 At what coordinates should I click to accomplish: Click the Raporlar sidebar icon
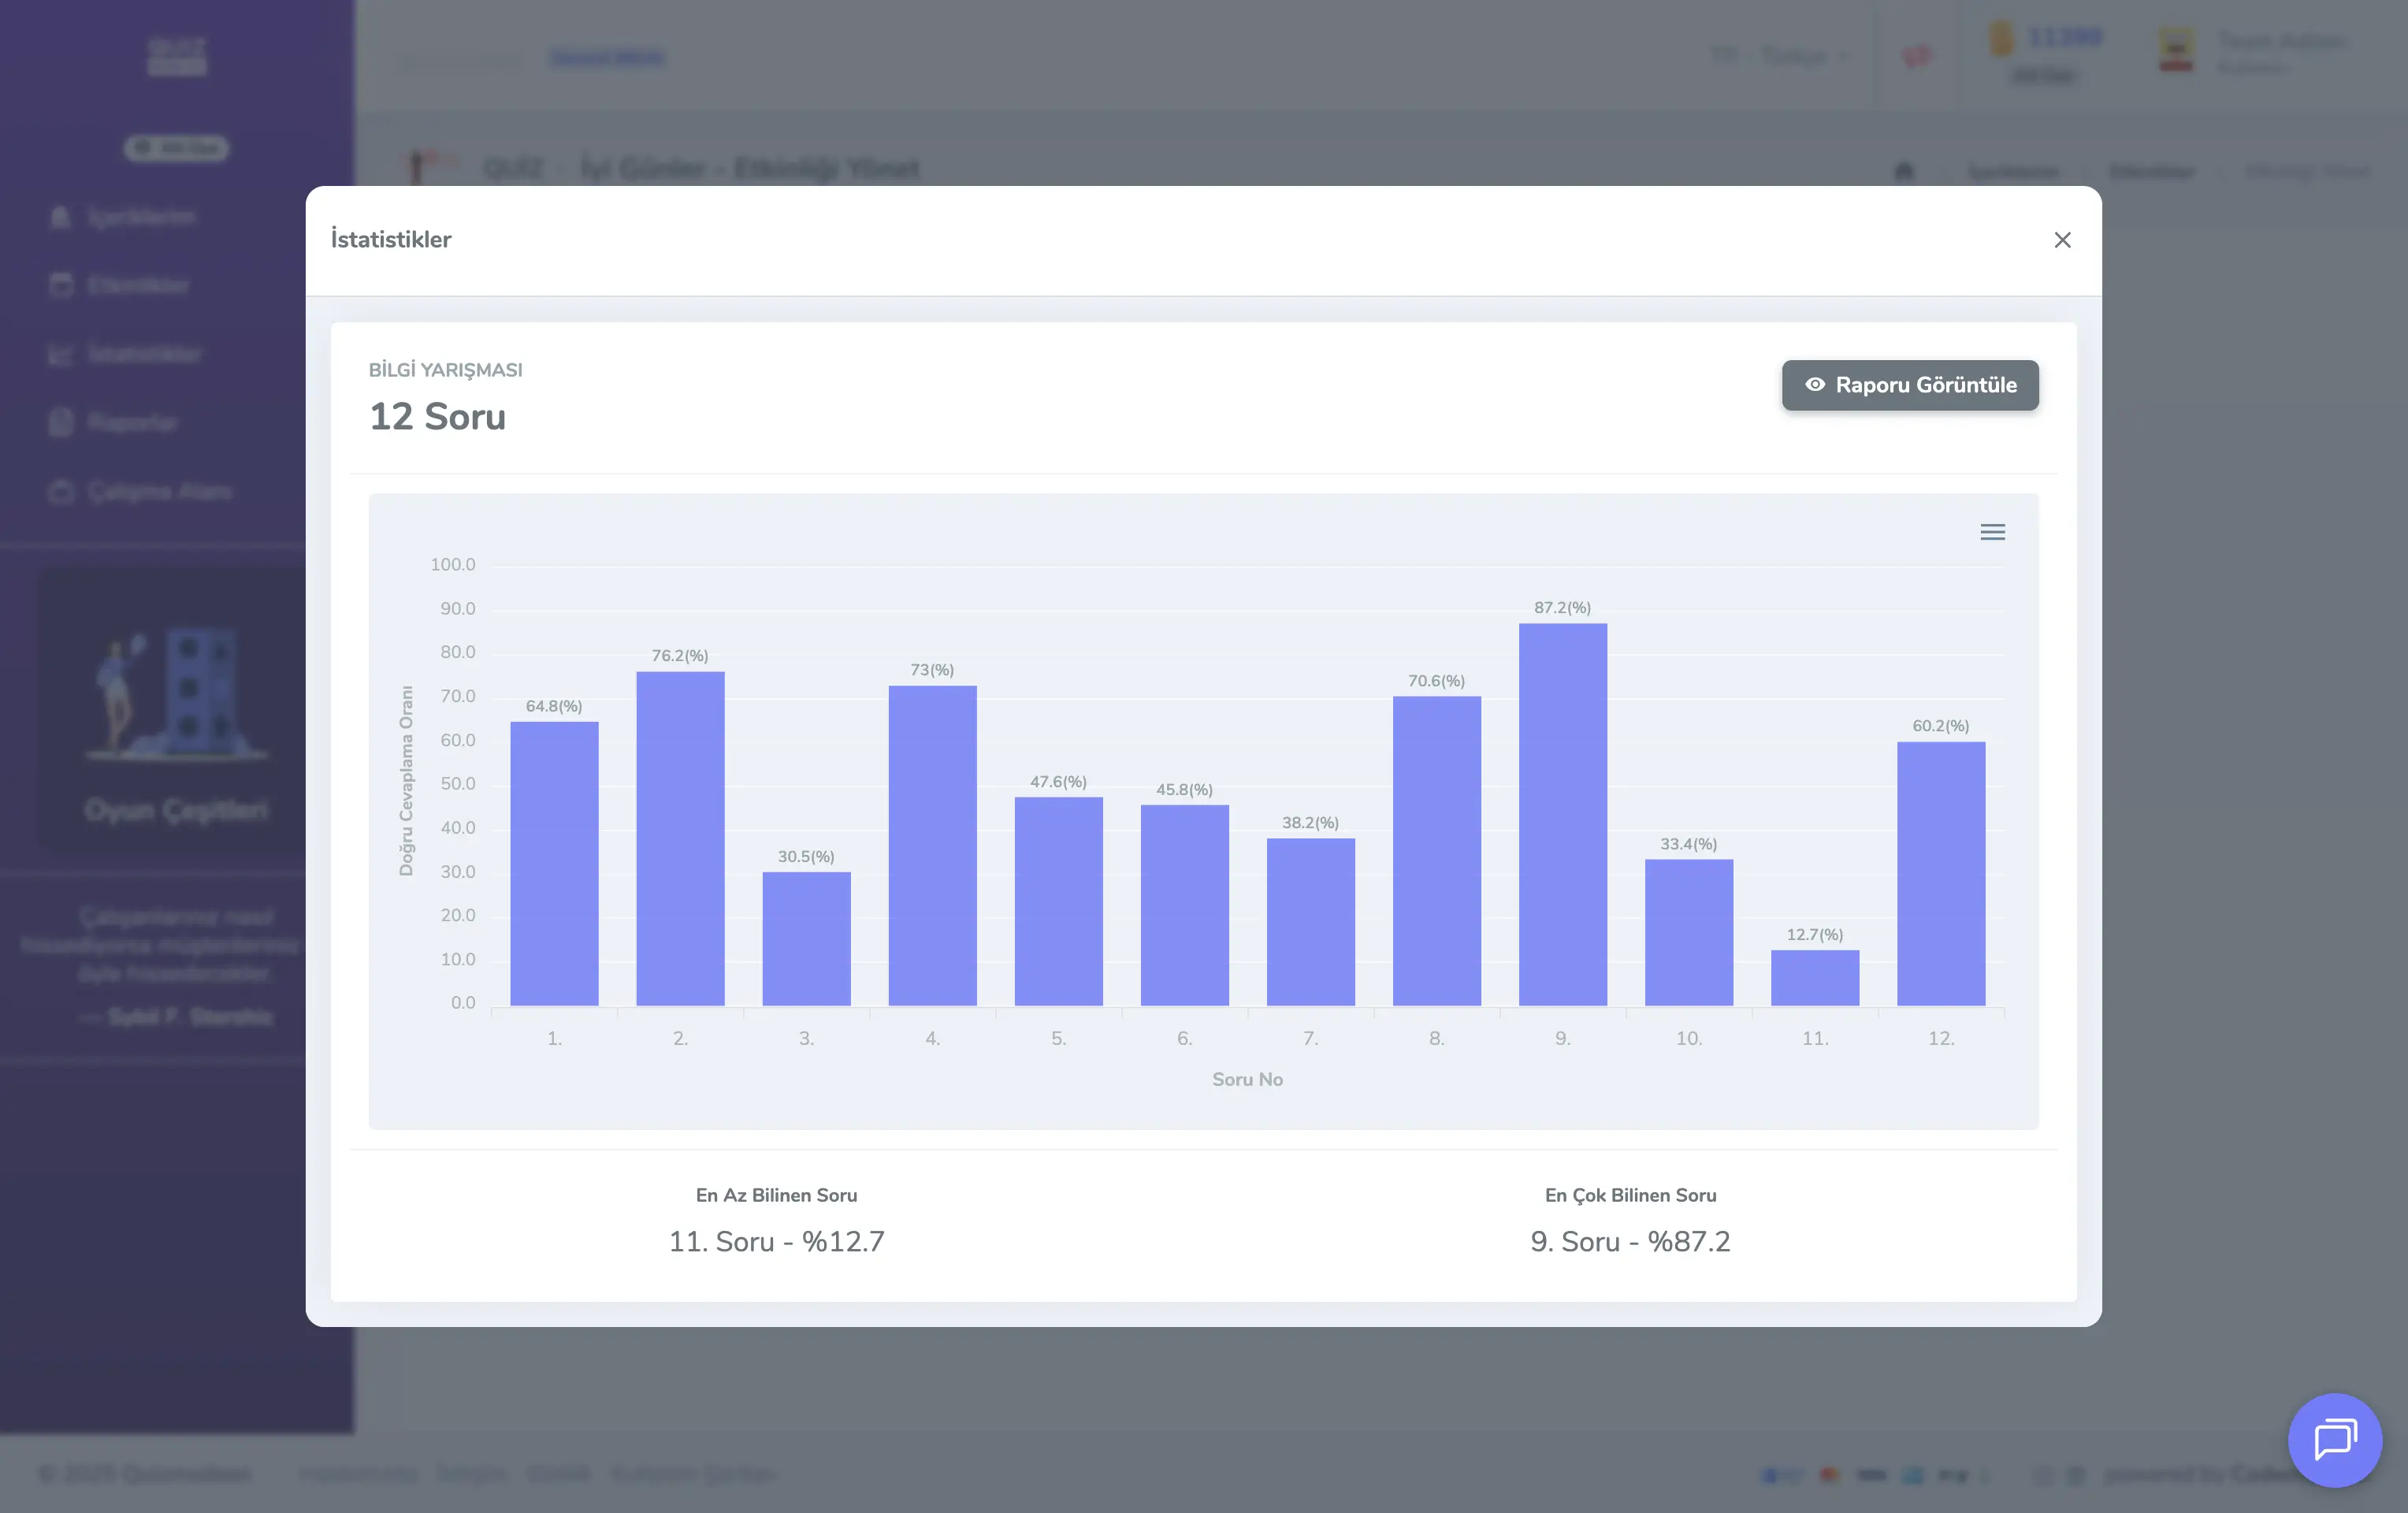(x=61, y=423)
